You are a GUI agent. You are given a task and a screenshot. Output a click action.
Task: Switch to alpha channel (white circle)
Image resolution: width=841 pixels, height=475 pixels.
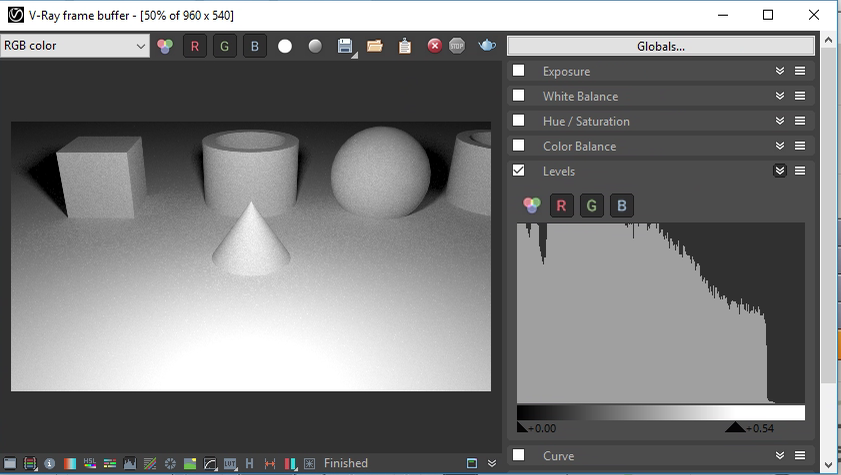coord(285,46)
